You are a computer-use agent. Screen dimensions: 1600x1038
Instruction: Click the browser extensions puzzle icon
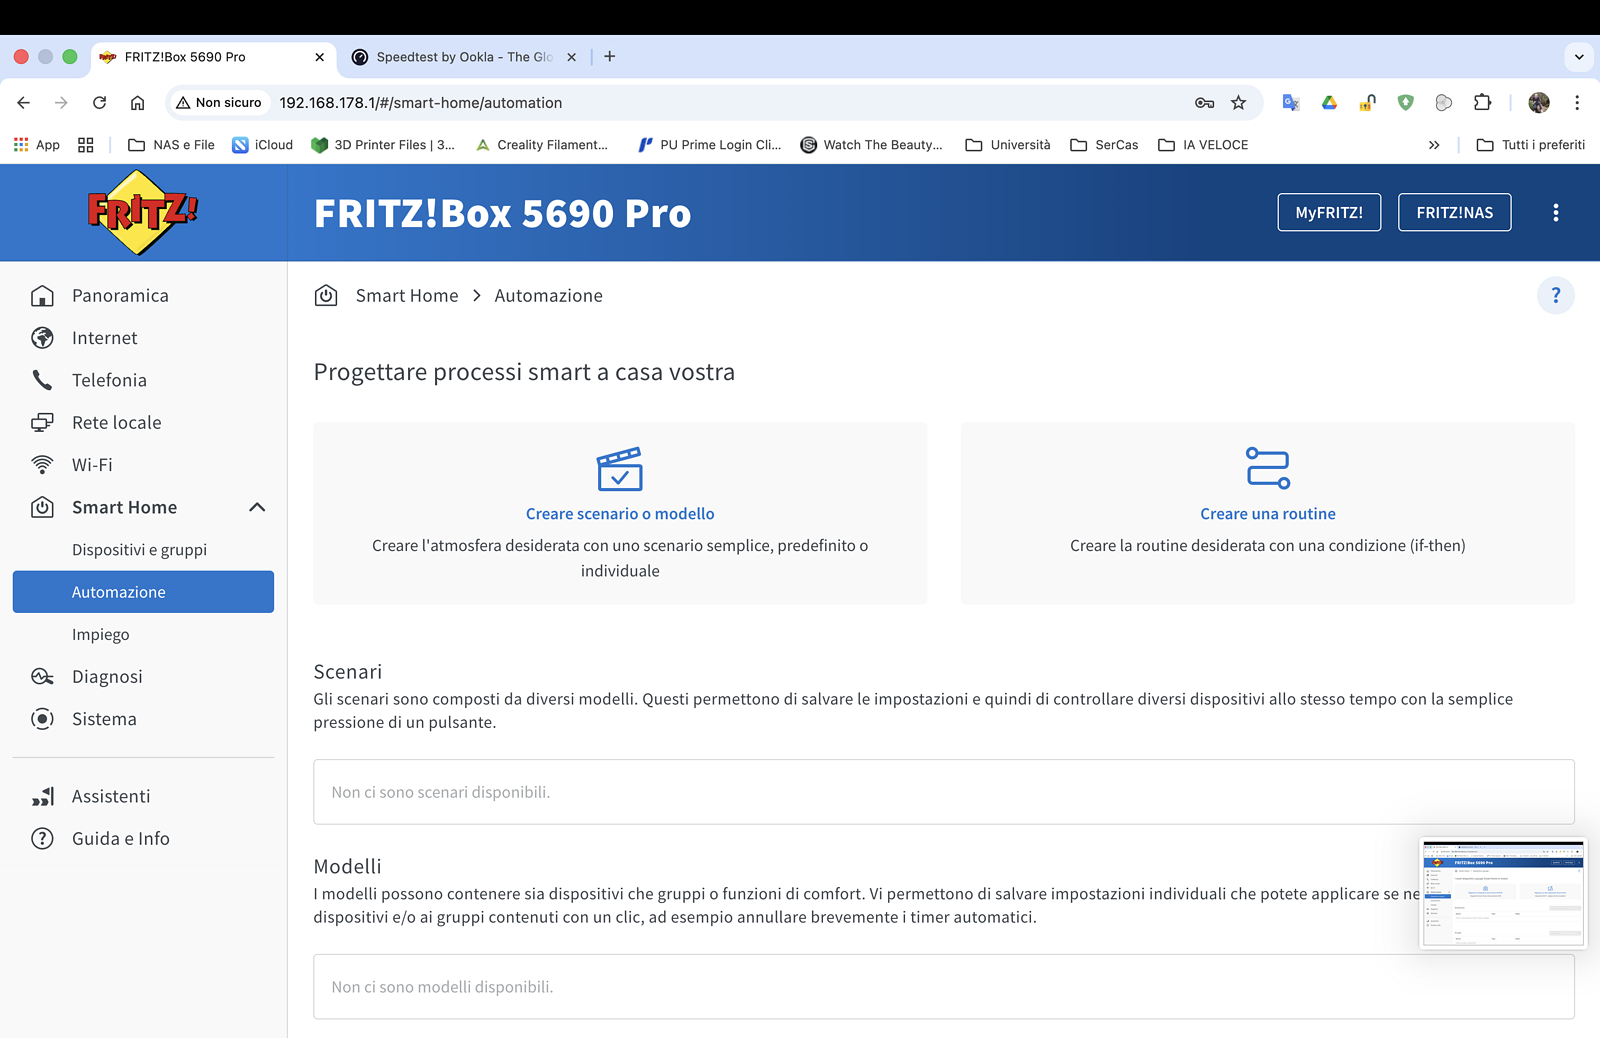click(1482, 102)
